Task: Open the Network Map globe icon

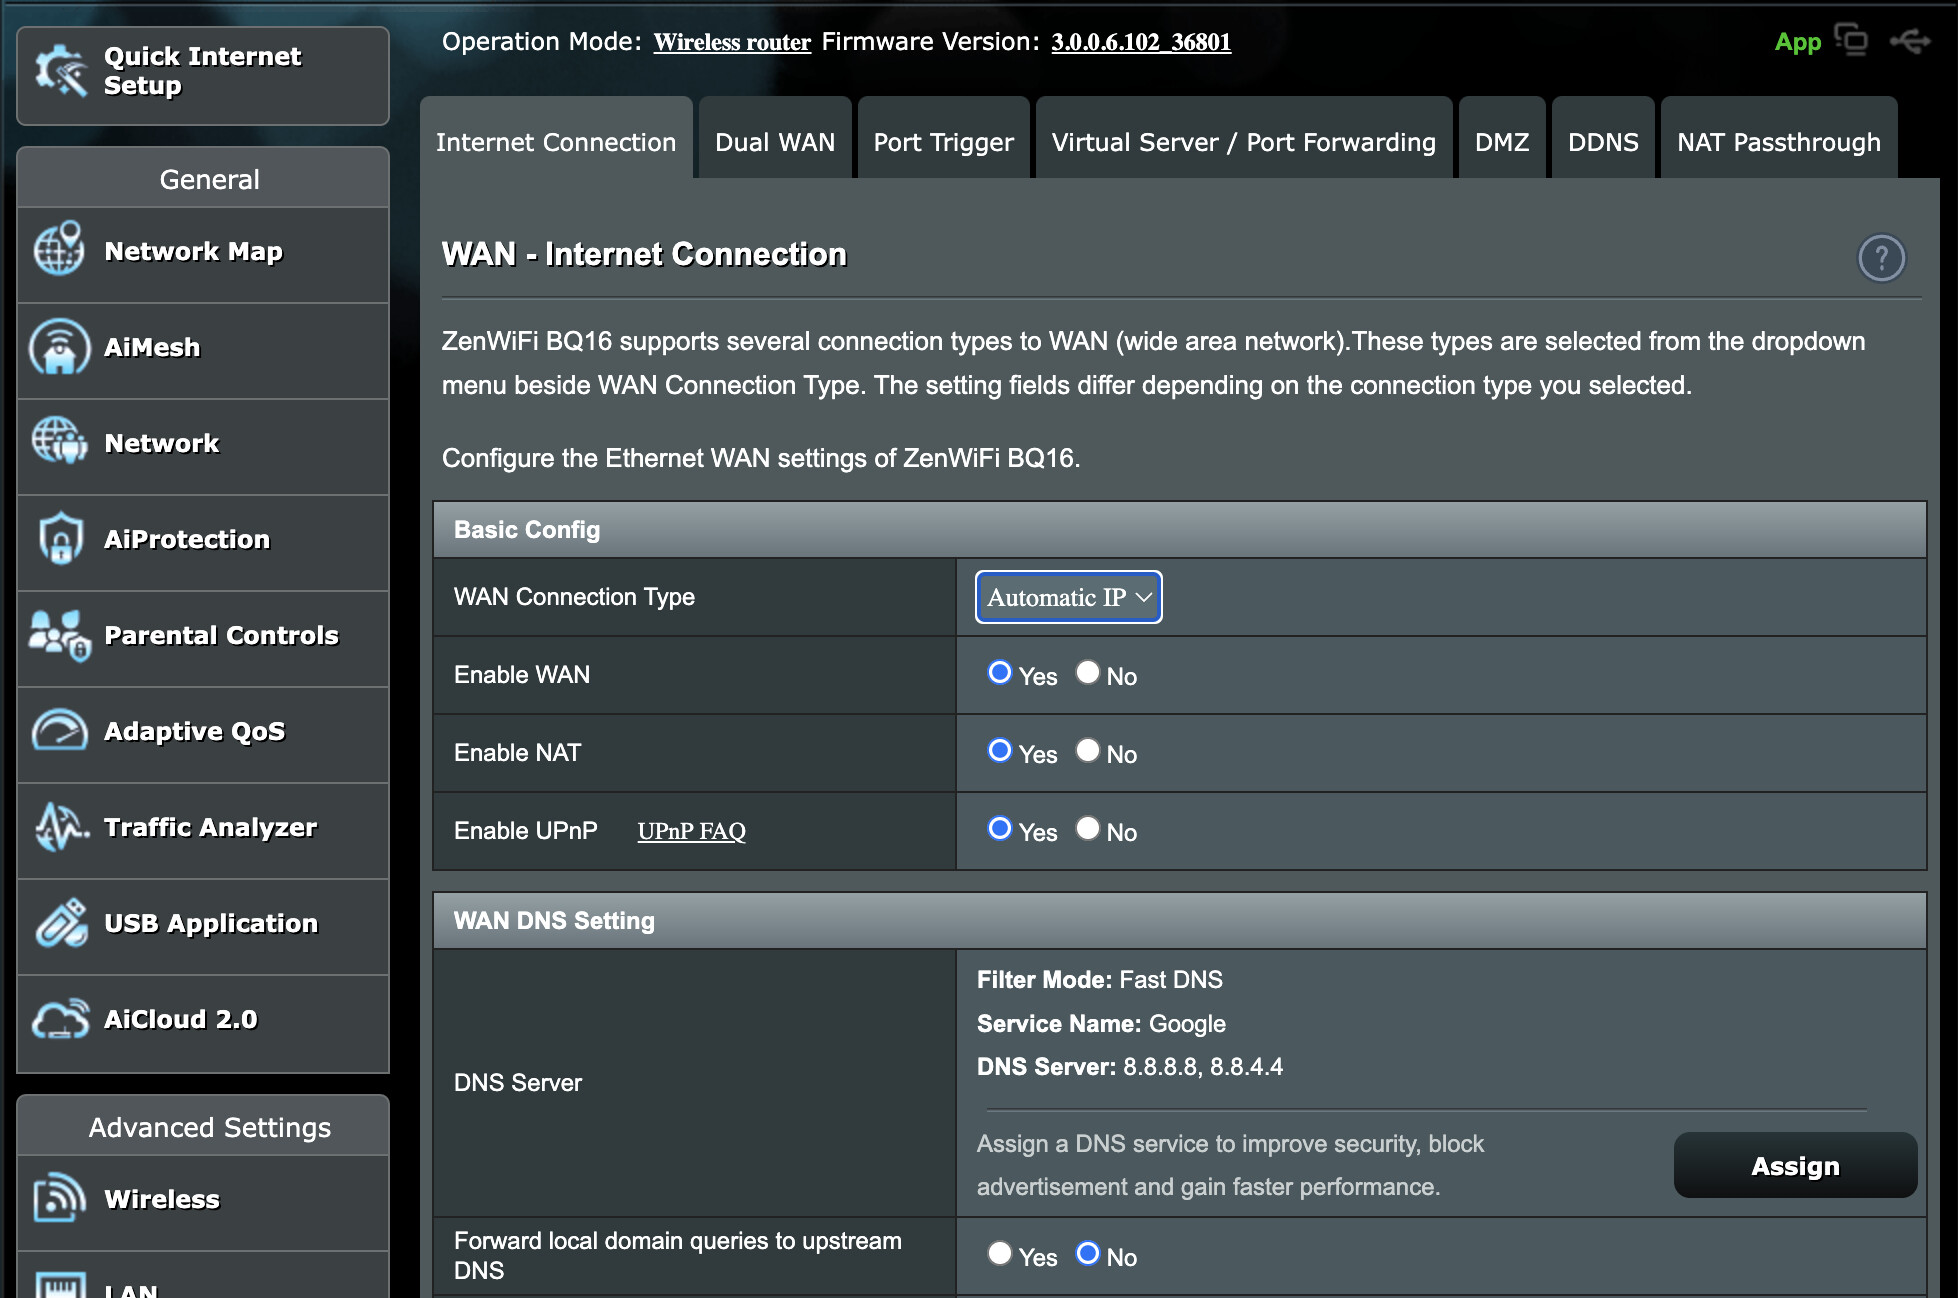Action: point(59,249)
